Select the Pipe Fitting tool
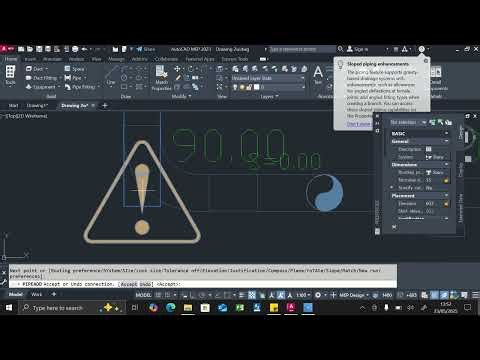Image resolution: width=480 pixels, height=360 pixels. 80,87
